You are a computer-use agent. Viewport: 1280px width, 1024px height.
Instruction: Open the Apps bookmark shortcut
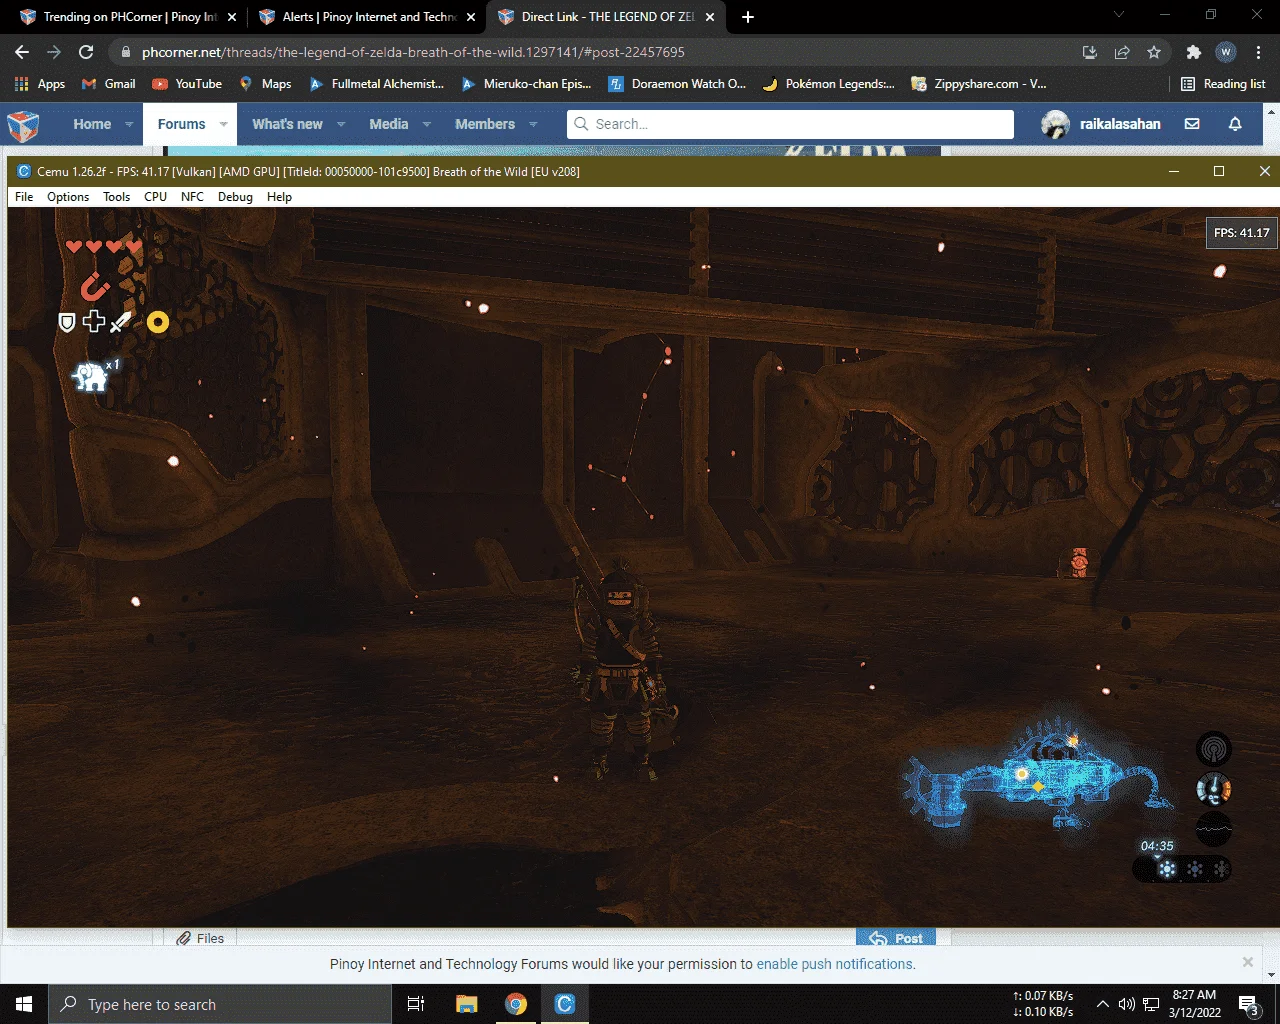tap(40, 84)
